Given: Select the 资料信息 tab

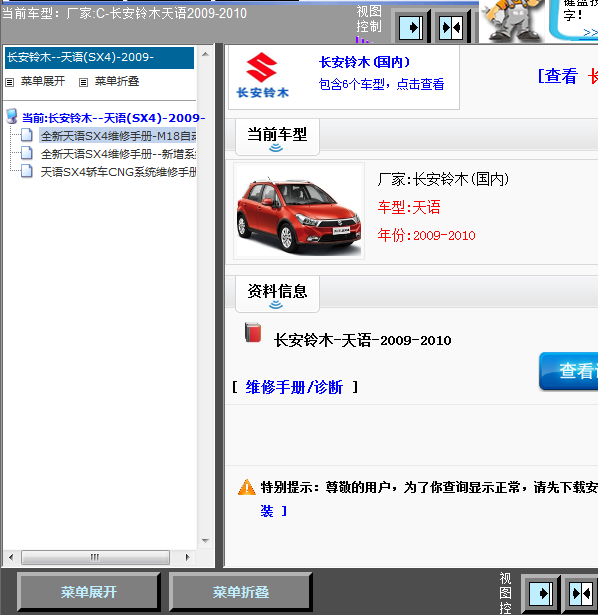Looking at the screenshot, I should 277,294.
